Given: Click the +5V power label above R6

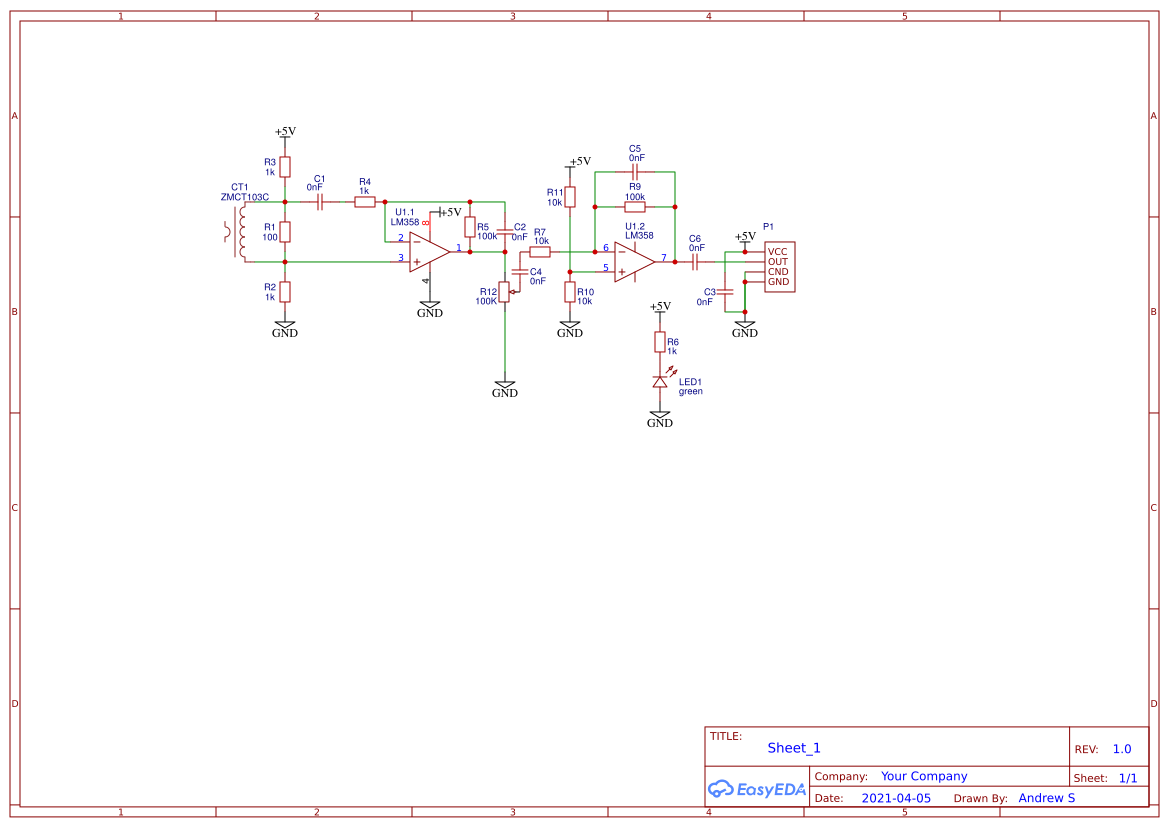Looking at the screenshot, I should coord(661,306).
